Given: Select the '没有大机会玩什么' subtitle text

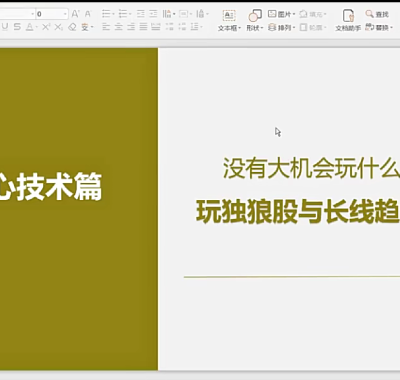Looking at the screenshot, I should [x=311, y=169].
